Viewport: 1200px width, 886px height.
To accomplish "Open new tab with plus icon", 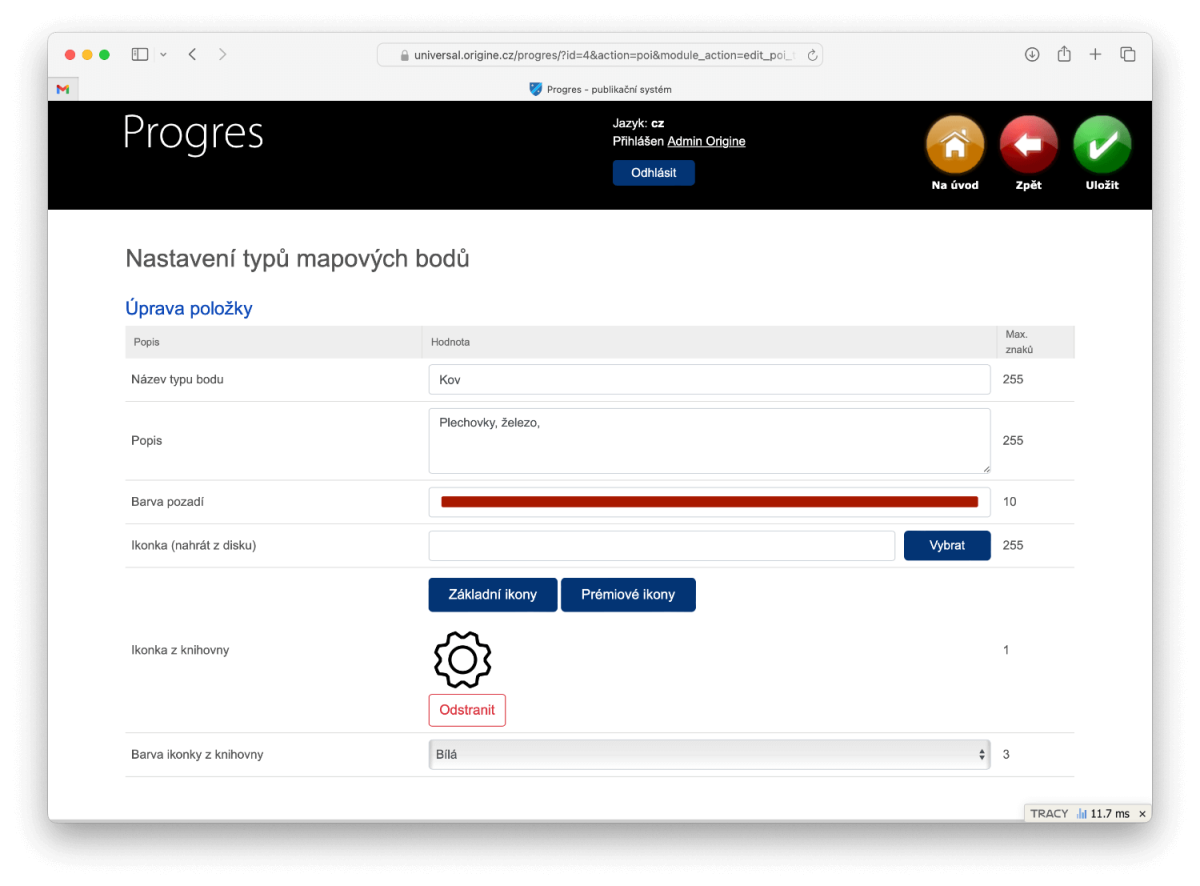I will [1095, 54].
